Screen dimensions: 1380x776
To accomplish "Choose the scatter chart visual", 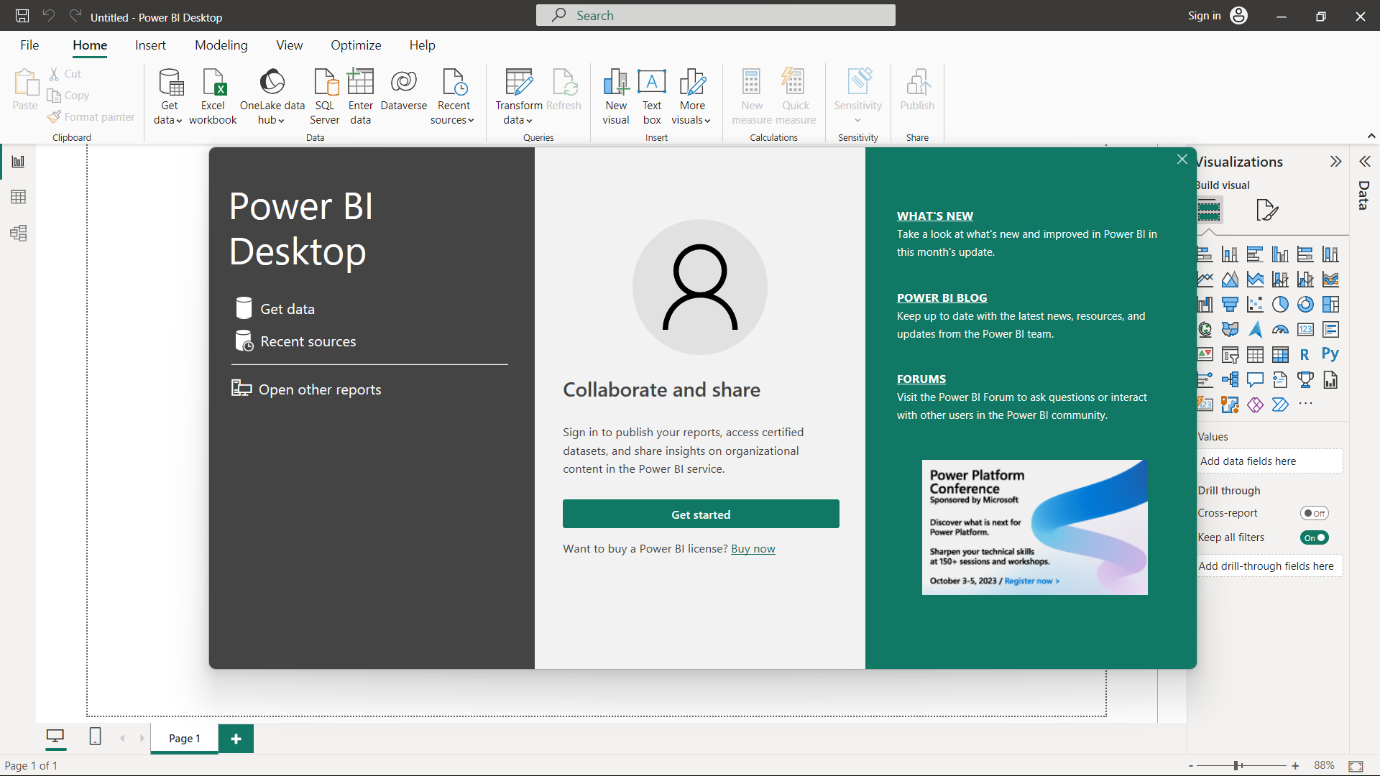I will tap(1255, 304).
